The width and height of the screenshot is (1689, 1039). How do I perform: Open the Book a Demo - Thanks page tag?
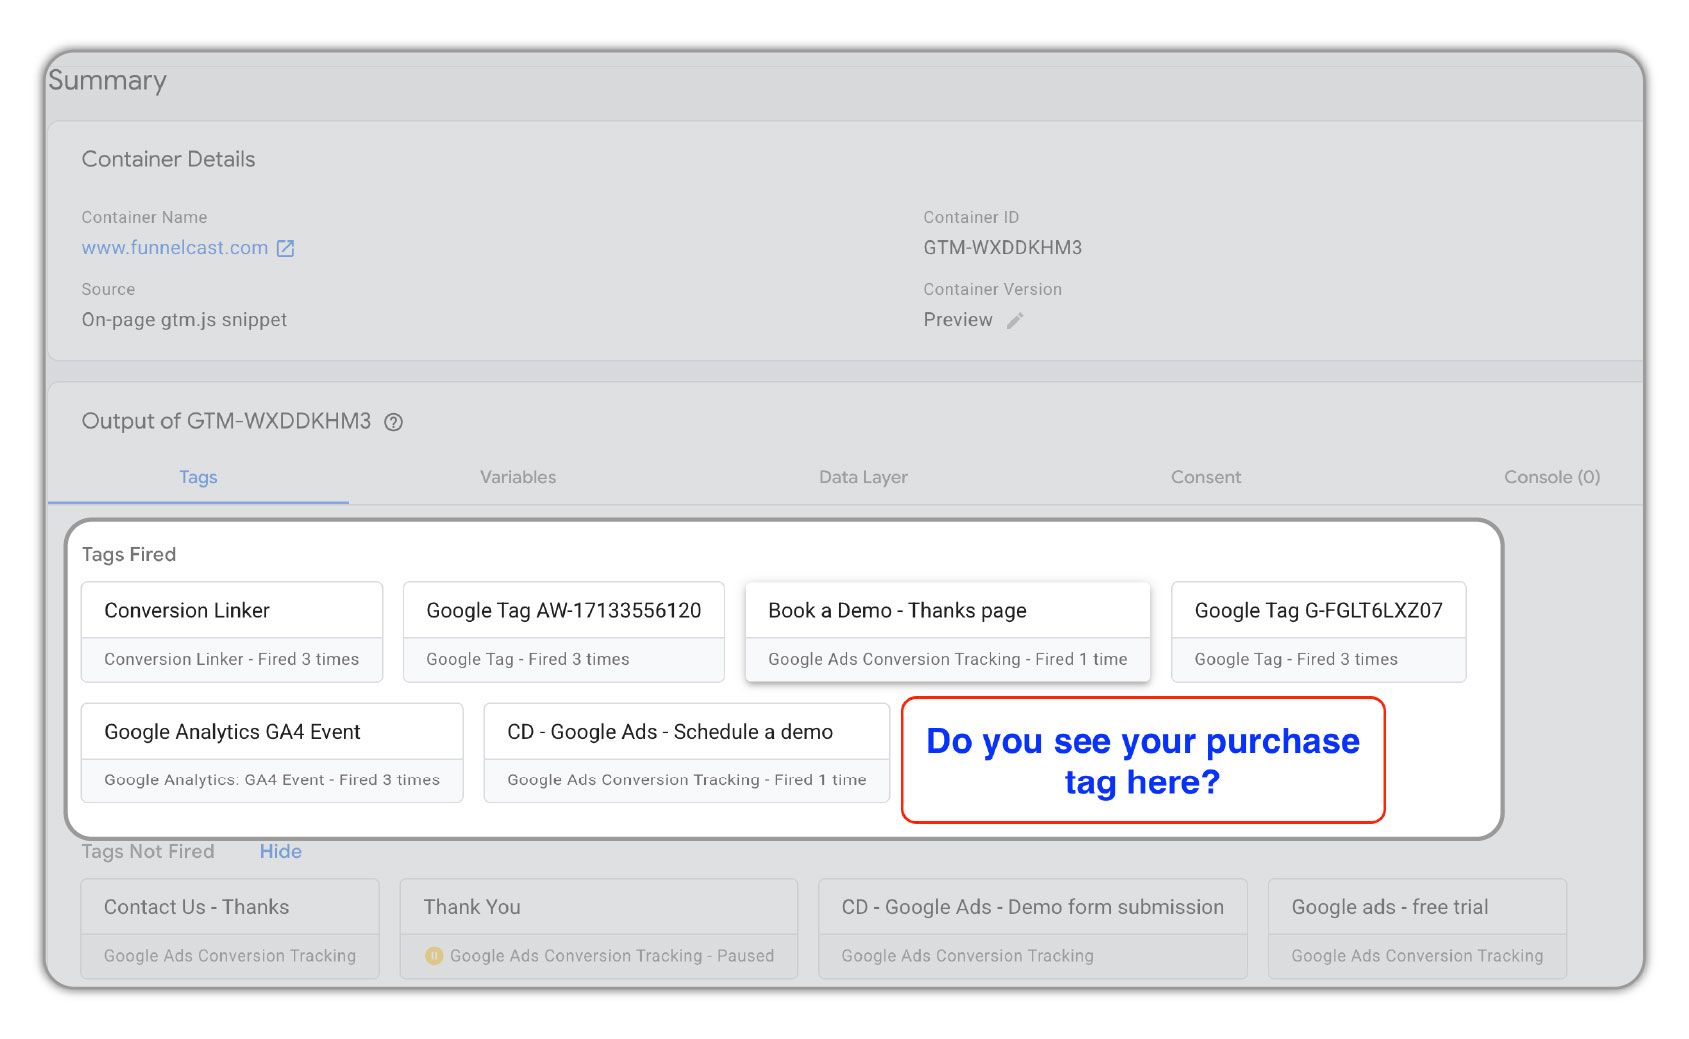click(x=948, y=632)
